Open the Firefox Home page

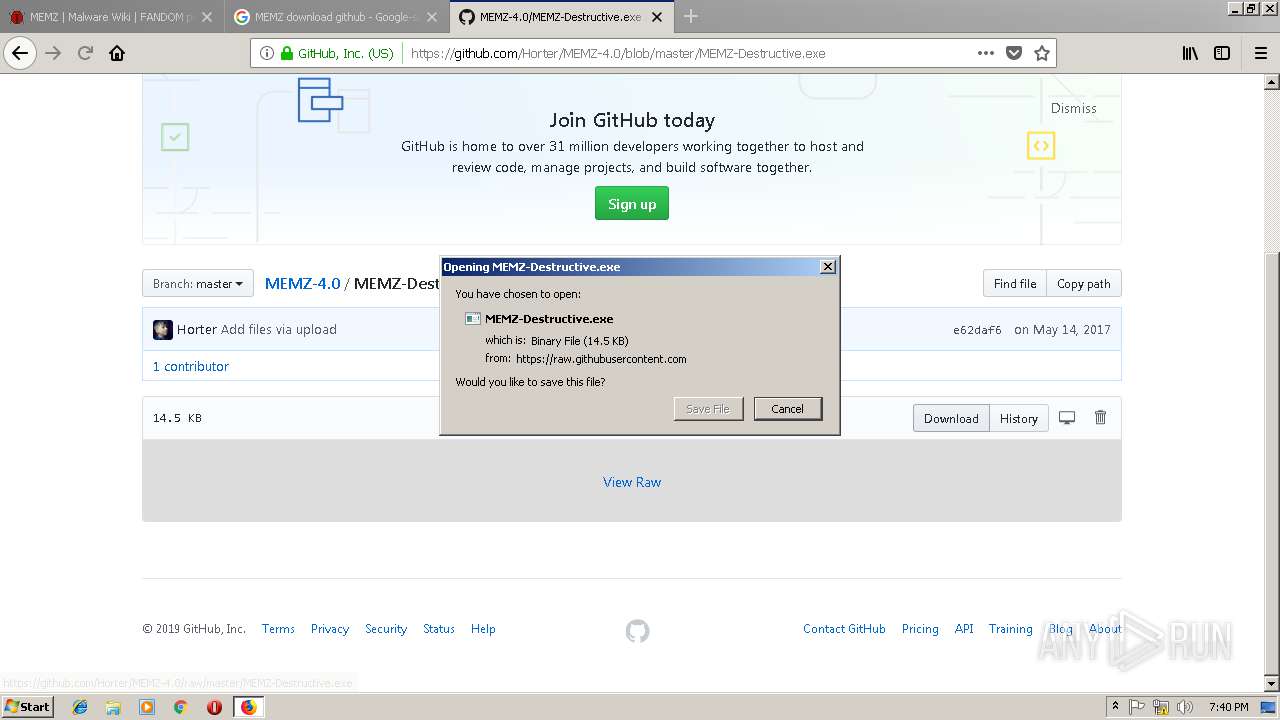117,53
